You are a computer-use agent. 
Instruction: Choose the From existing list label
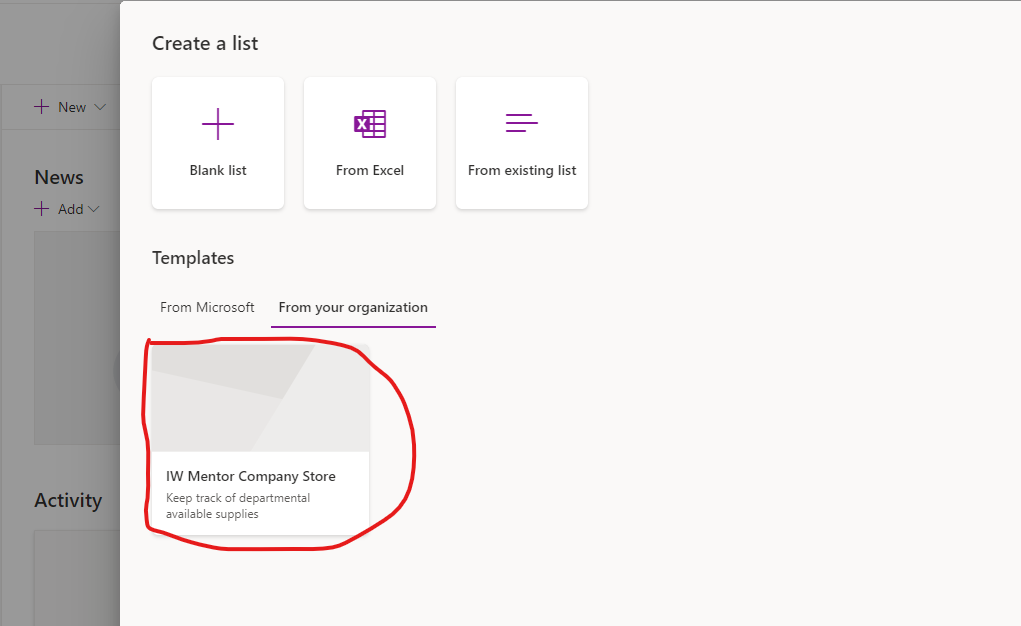[x=522, y=171]
